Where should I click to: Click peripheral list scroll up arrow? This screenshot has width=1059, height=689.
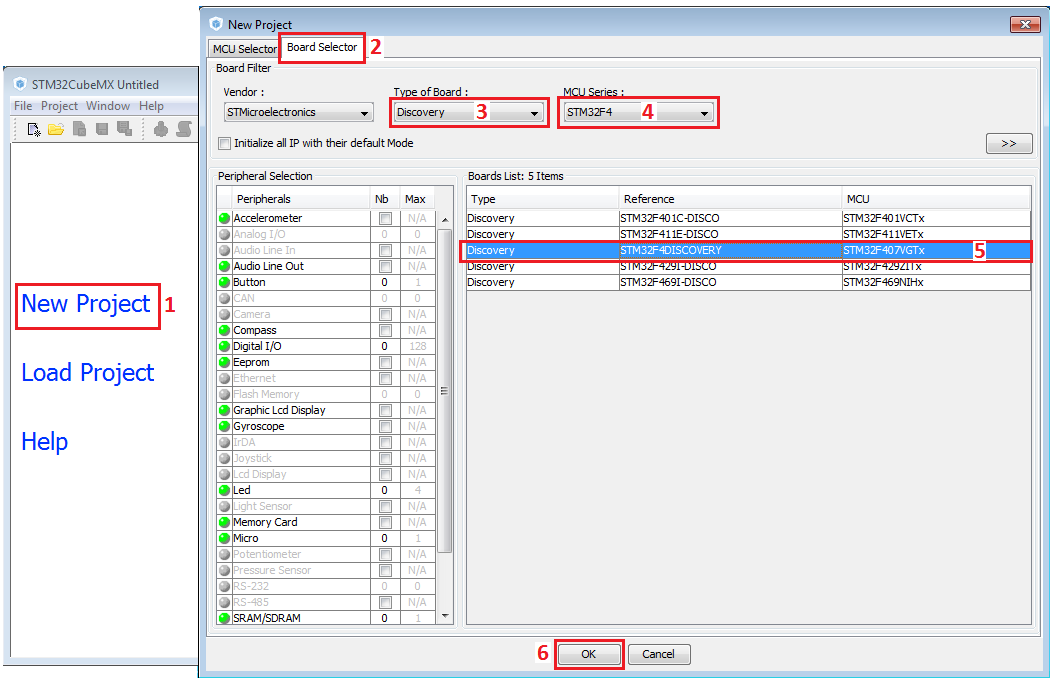pyautogui.click(x=444, y=220)
